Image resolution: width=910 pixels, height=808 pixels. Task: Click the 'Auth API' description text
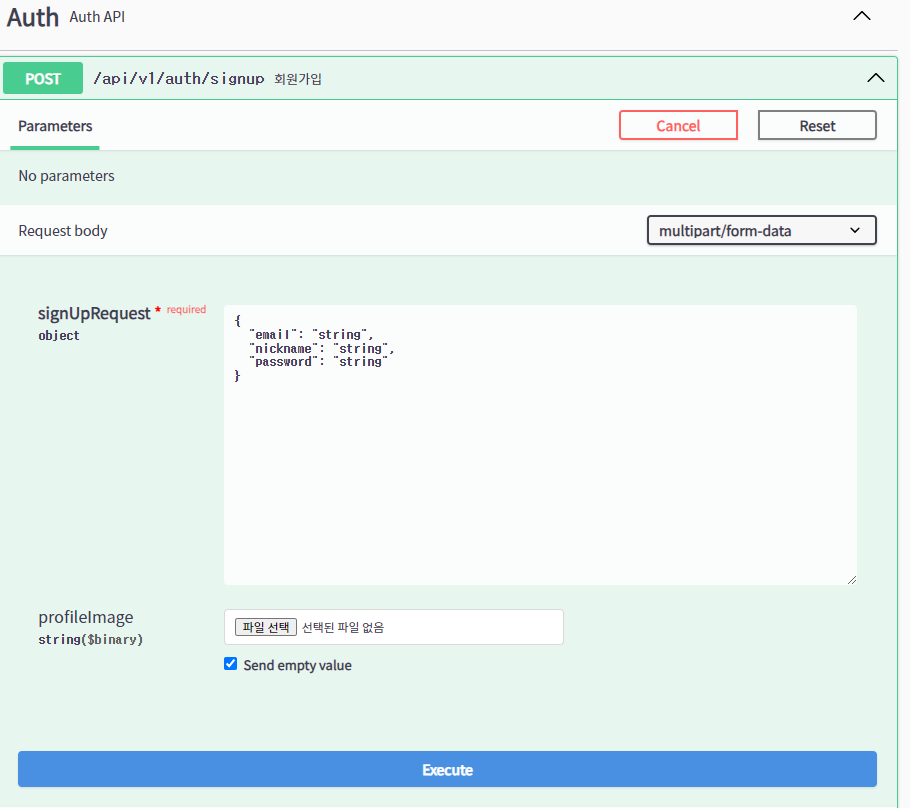tap(97, 17)
